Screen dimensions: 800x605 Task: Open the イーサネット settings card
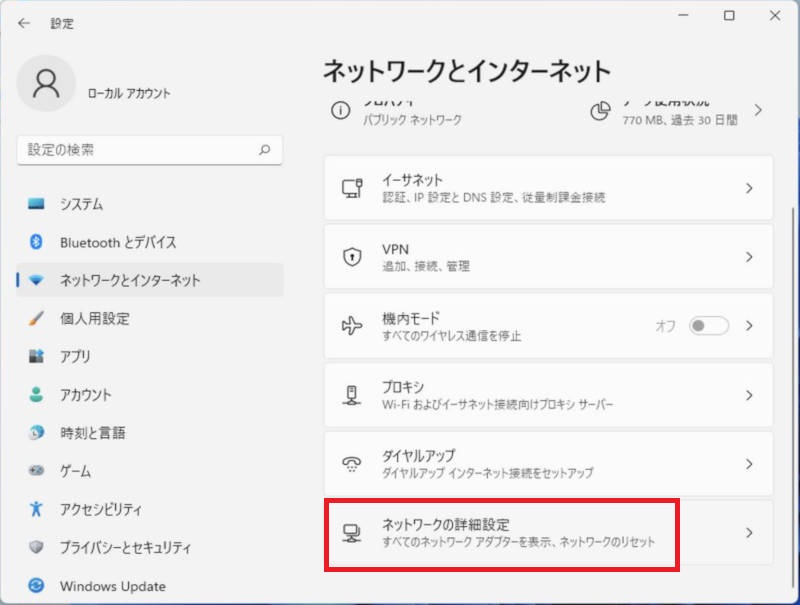tap(548, 188)
